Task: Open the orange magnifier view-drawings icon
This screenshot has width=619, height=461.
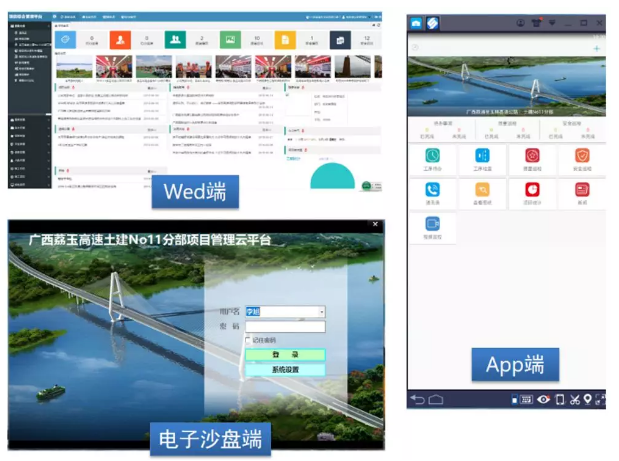Action: 482,189
